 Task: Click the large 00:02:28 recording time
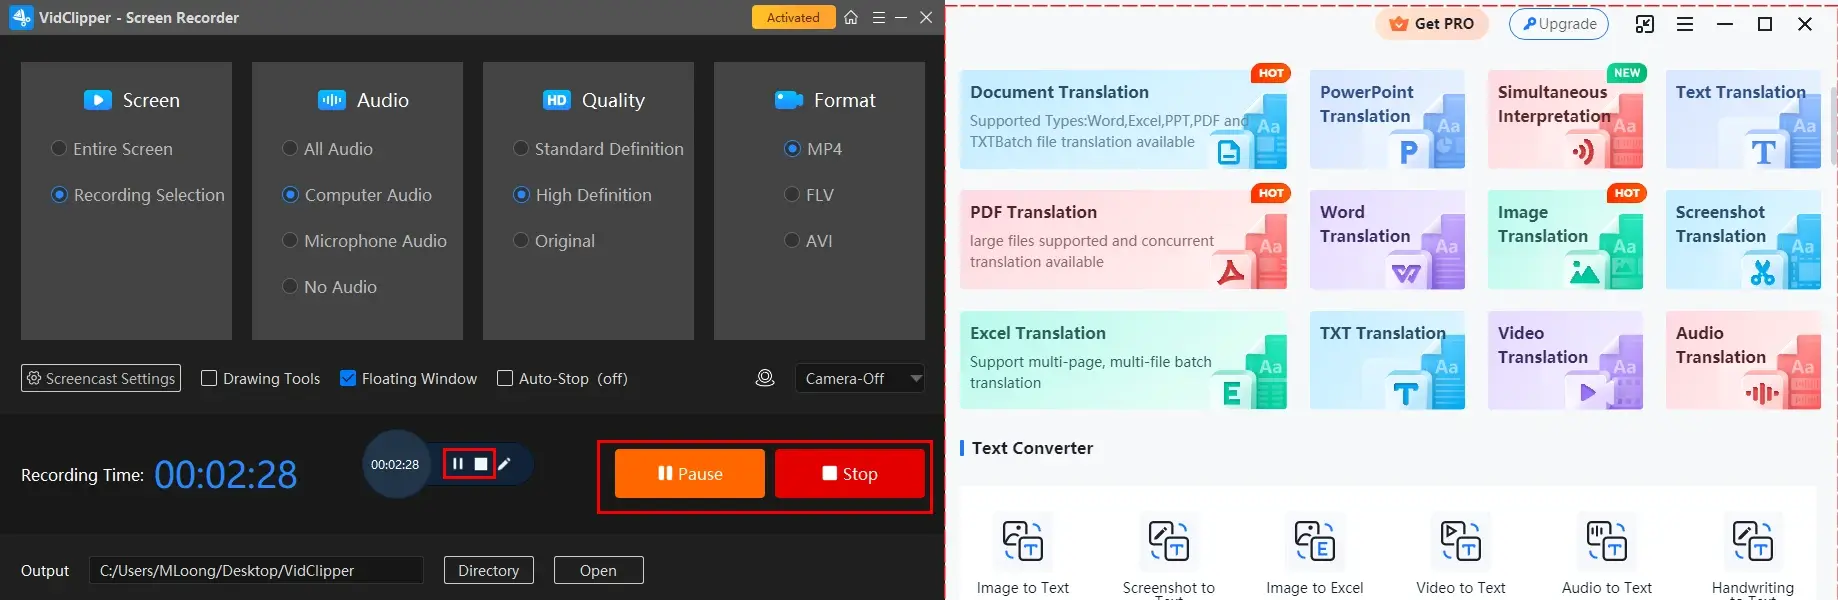(x=226, y=475)
